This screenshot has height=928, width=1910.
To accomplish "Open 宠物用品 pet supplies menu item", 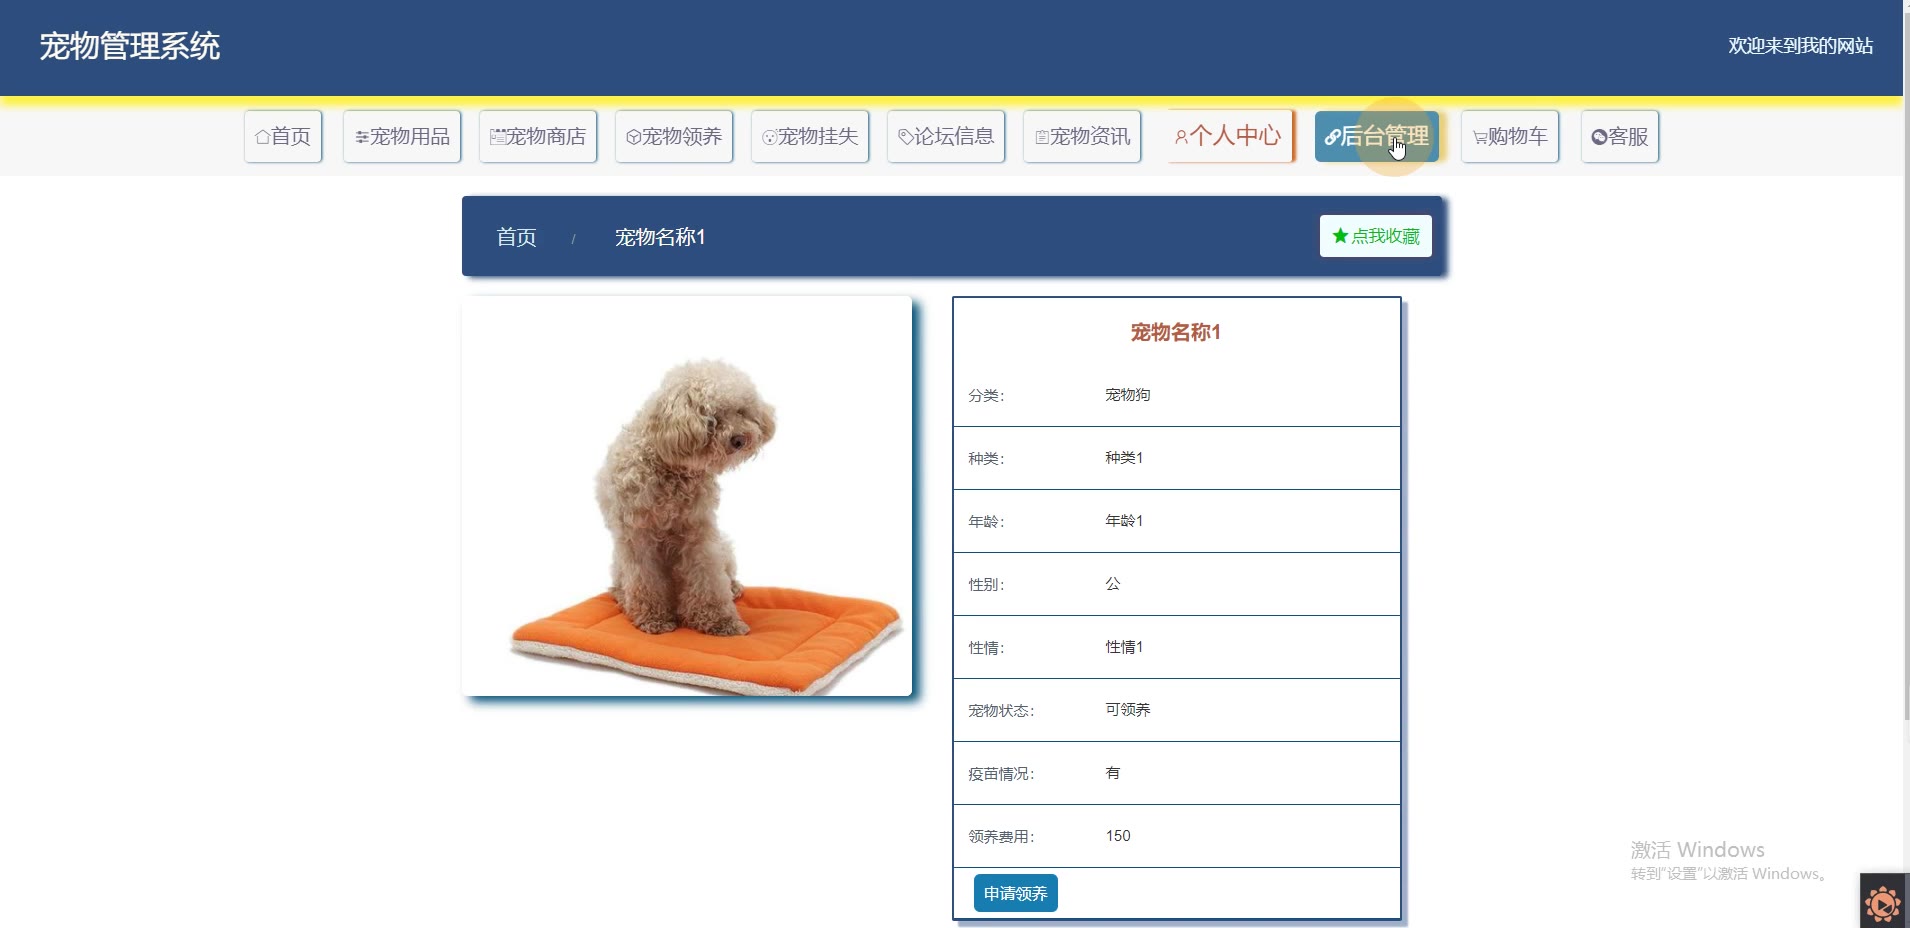I will (x=402, y=136).
